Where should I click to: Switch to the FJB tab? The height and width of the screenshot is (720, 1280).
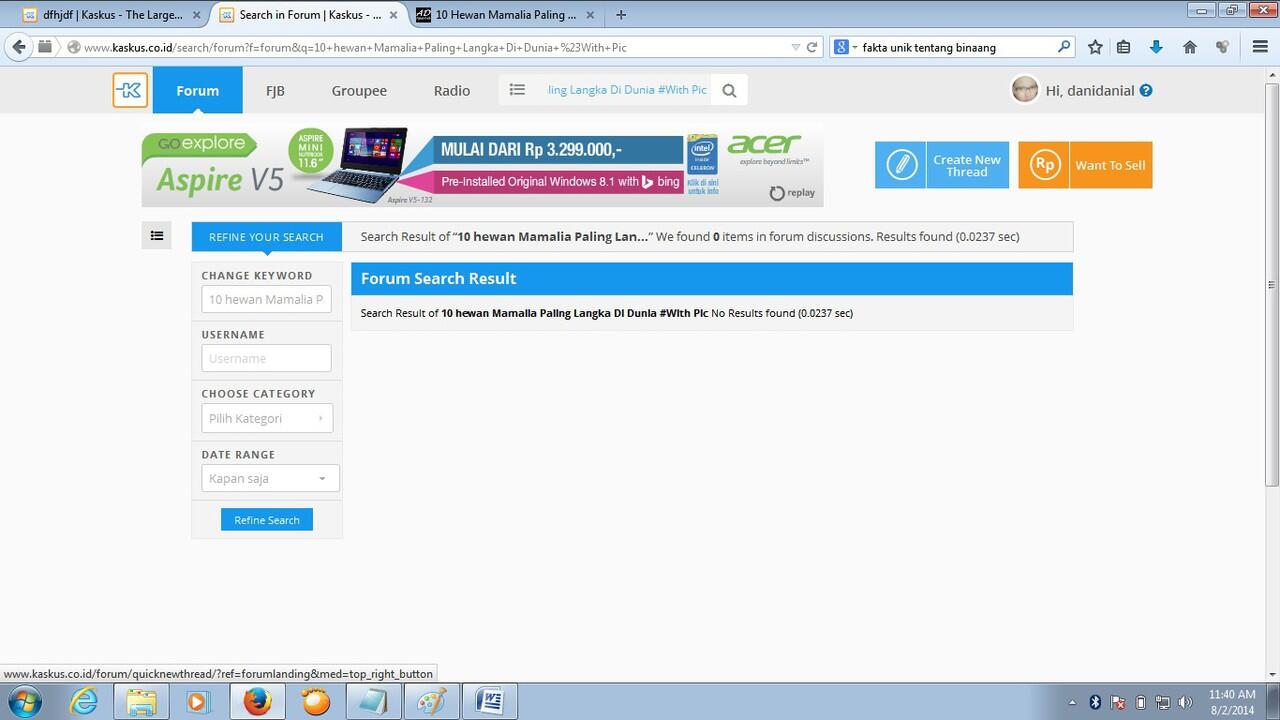(x=275, y=90)
